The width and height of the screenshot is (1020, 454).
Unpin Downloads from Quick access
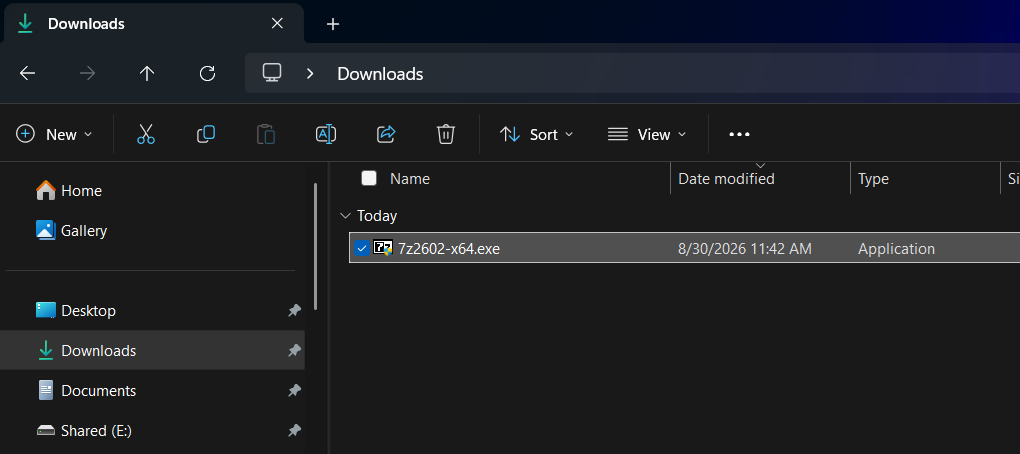tap(294, 351)
